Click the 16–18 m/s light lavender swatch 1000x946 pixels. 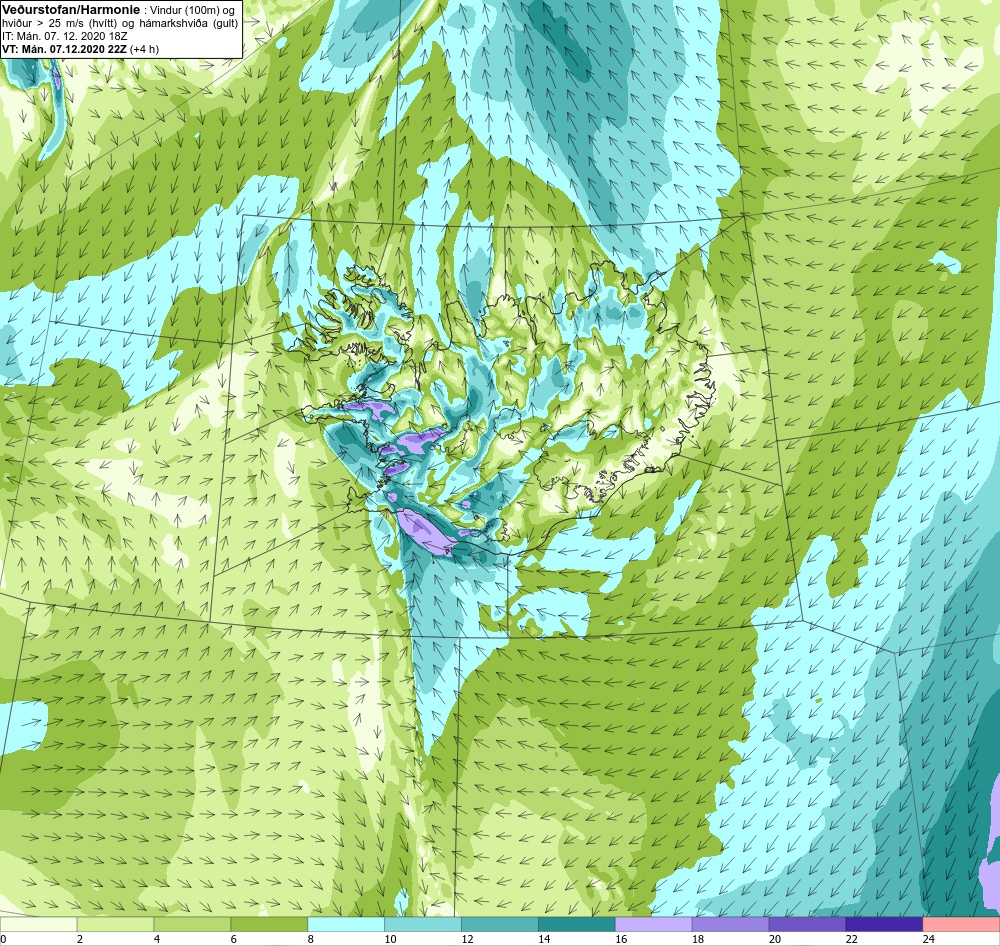(x=654, y=924)
